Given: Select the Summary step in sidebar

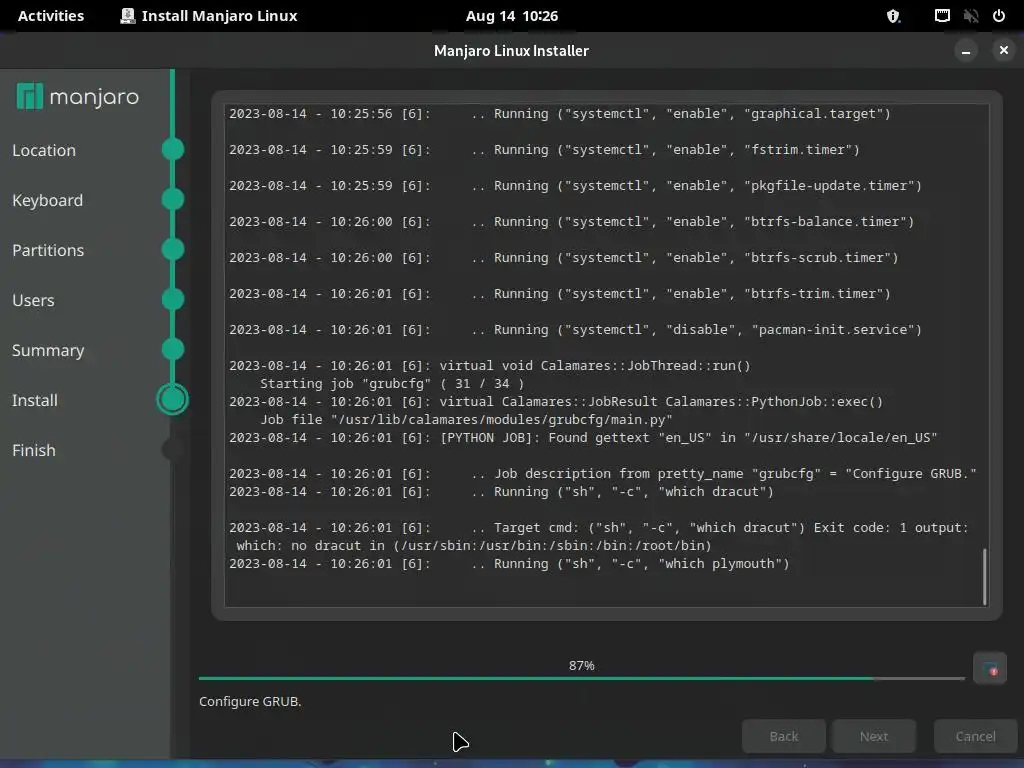Looking at the screenshot, I should tap(48, 351).
